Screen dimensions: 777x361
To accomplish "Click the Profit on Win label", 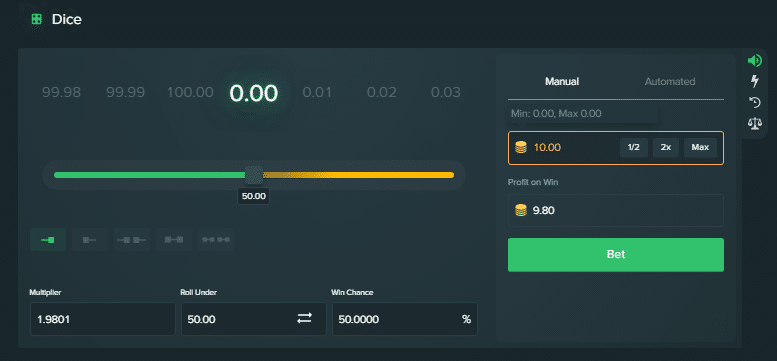I will pos(533,182).
